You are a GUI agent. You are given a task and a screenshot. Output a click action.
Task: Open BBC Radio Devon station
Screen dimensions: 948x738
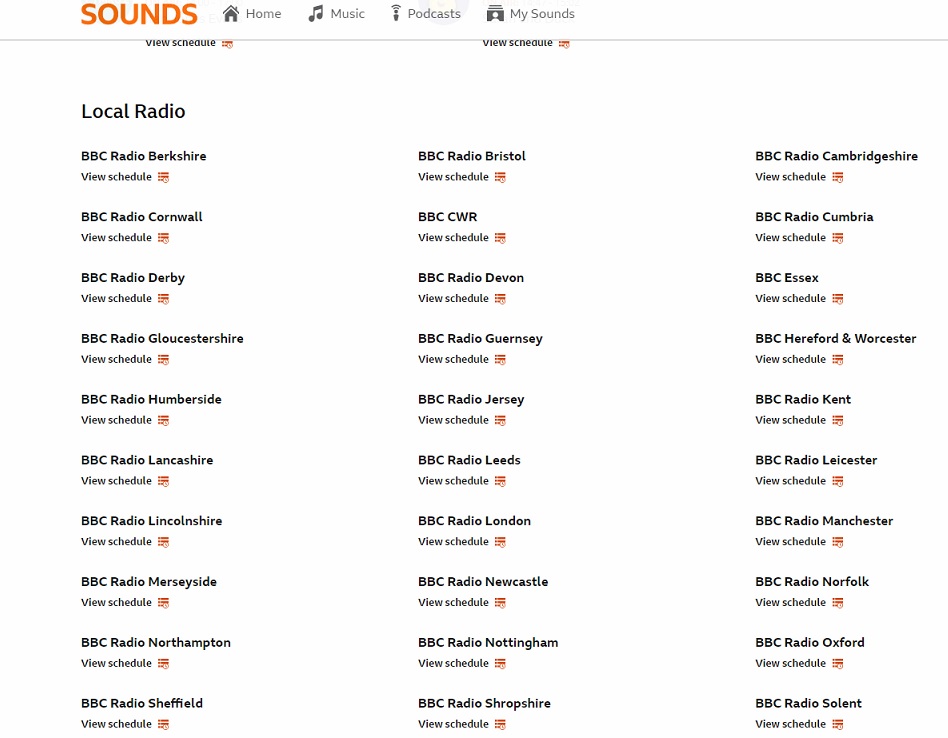(471, 277)
